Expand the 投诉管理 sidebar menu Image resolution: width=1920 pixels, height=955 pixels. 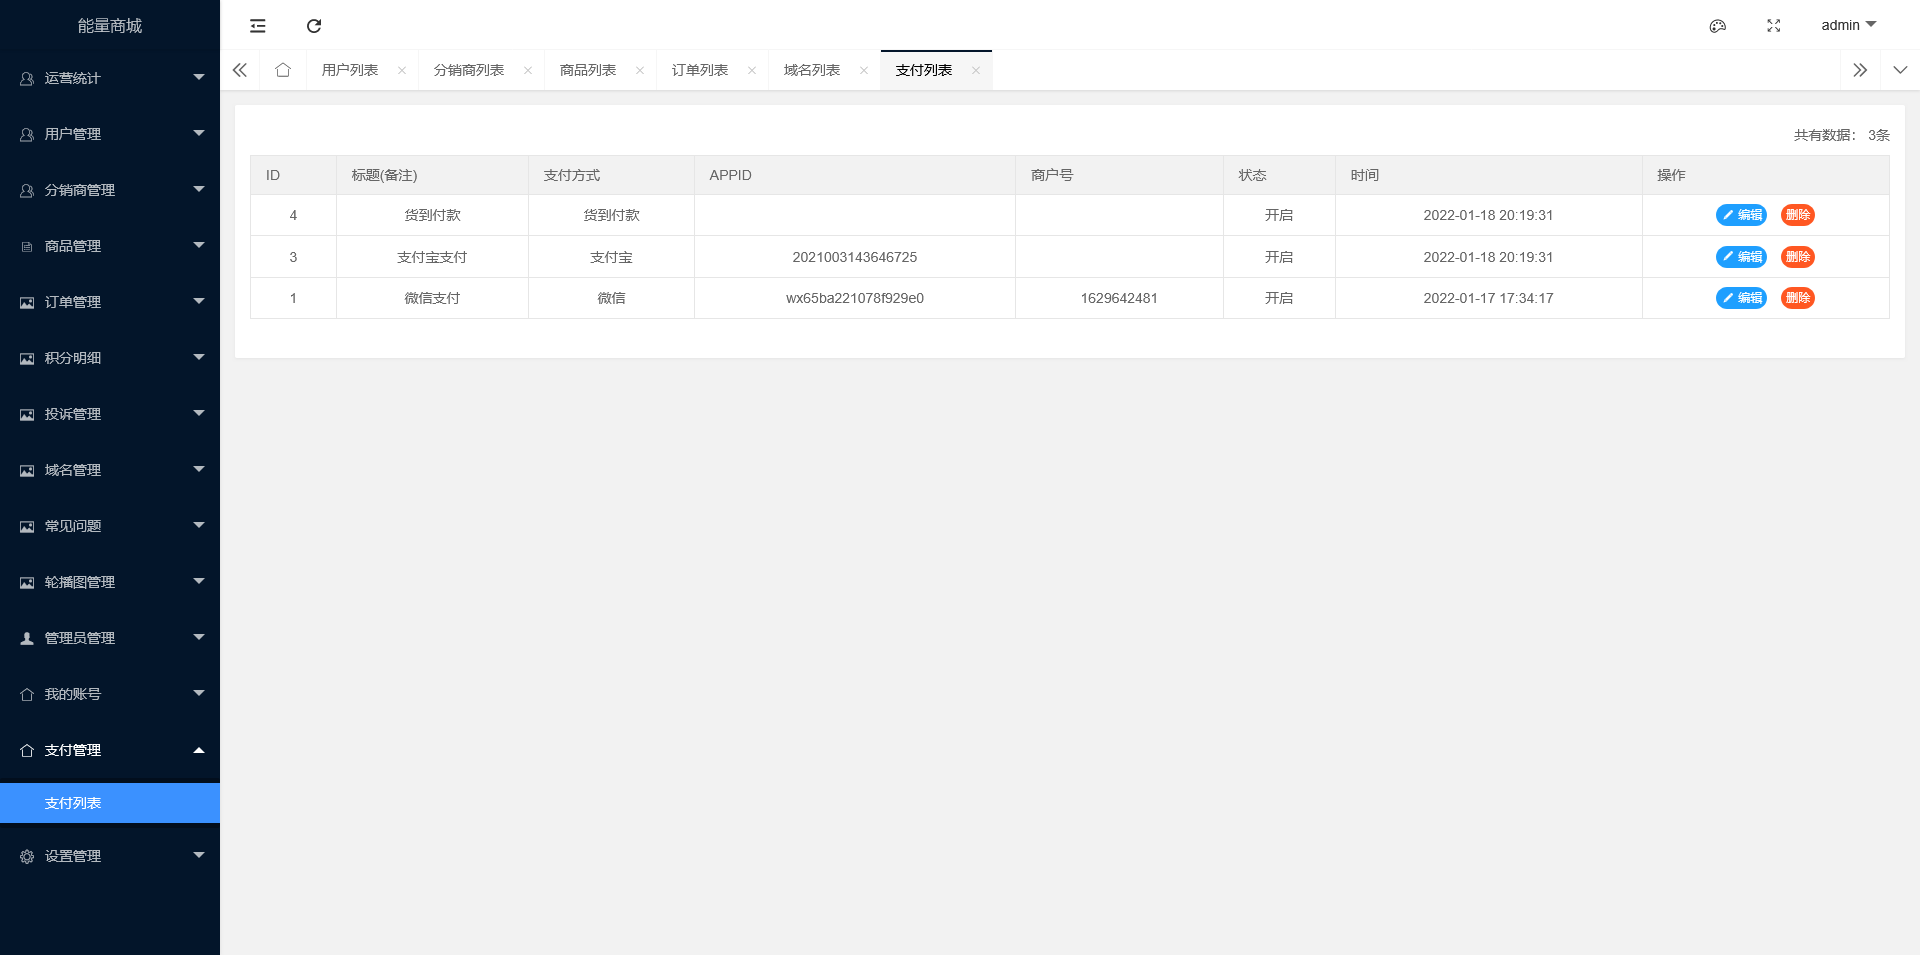(110, 414)
